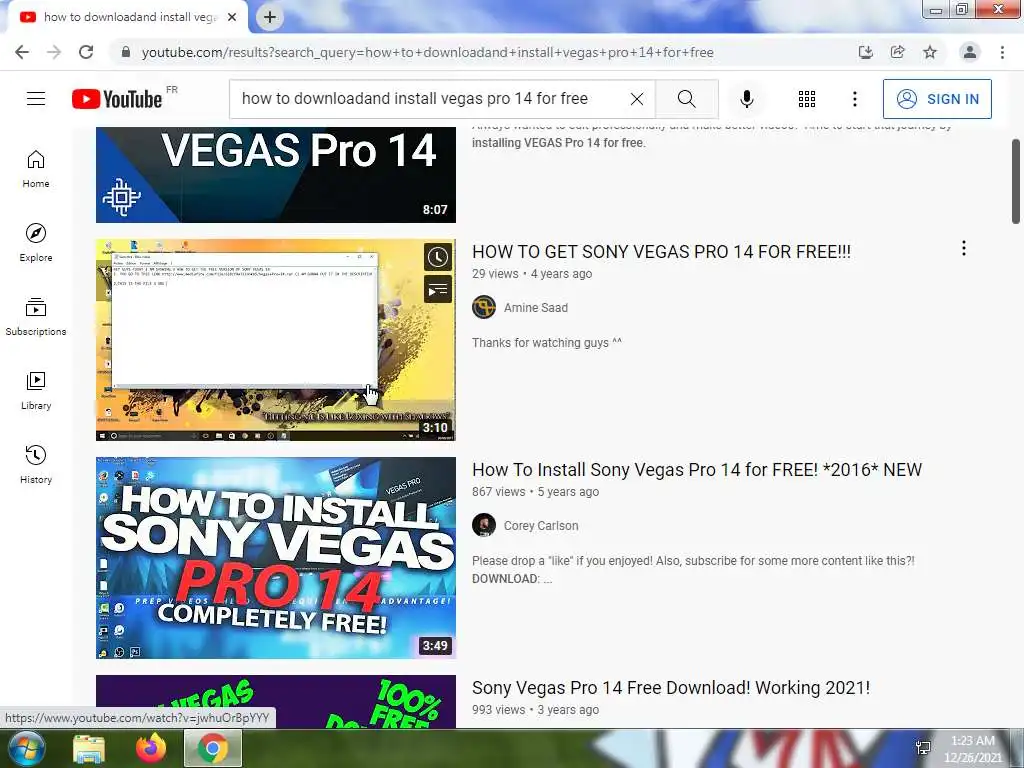Select the Chrome taskbar button
1024x768 pixels.
tap(213, 748)
